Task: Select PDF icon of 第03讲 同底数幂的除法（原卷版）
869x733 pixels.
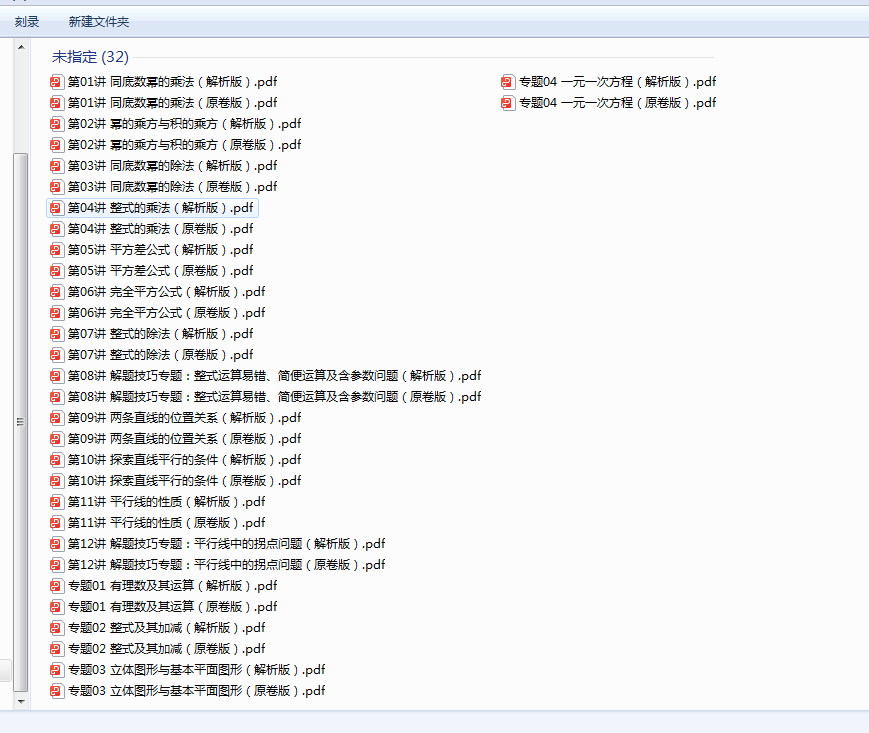Action: pos(57,187)
